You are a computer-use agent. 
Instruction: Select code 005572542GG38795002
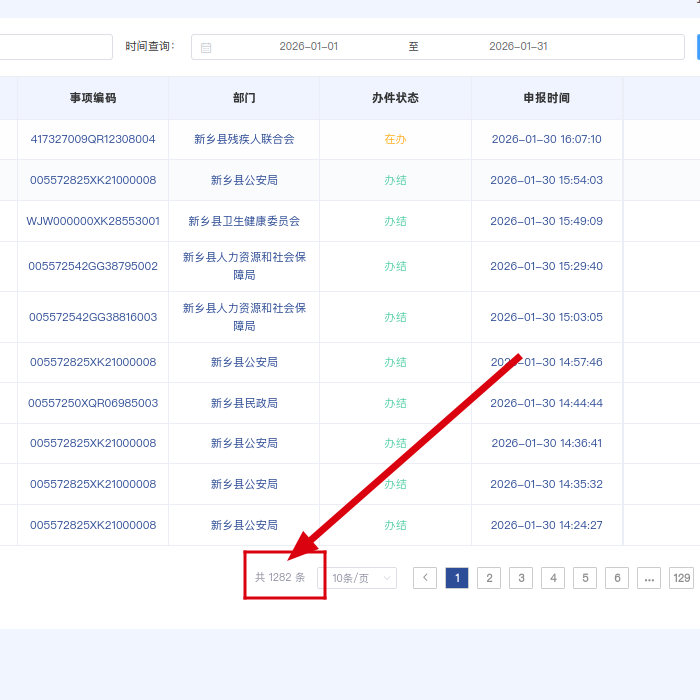pyautogui.click(x=93, y=267)
